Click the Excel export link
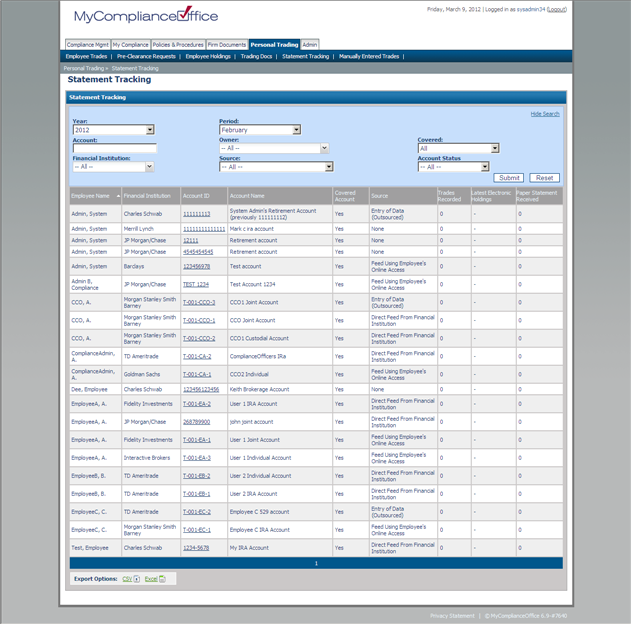The image size is (631, 624). coord(151,579)
